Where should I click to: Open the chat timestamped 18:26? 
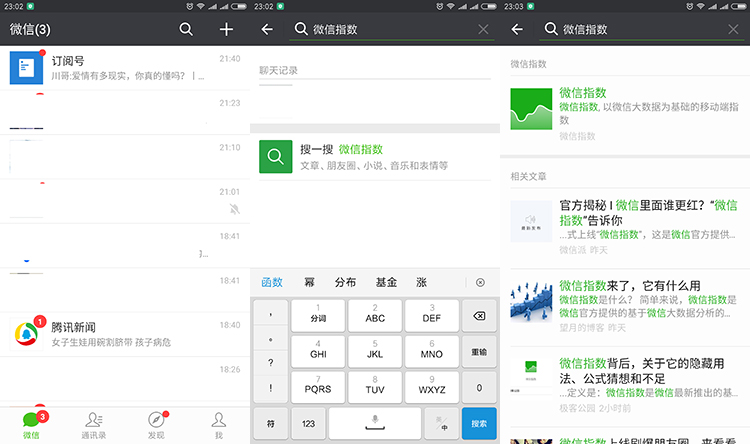125,379
